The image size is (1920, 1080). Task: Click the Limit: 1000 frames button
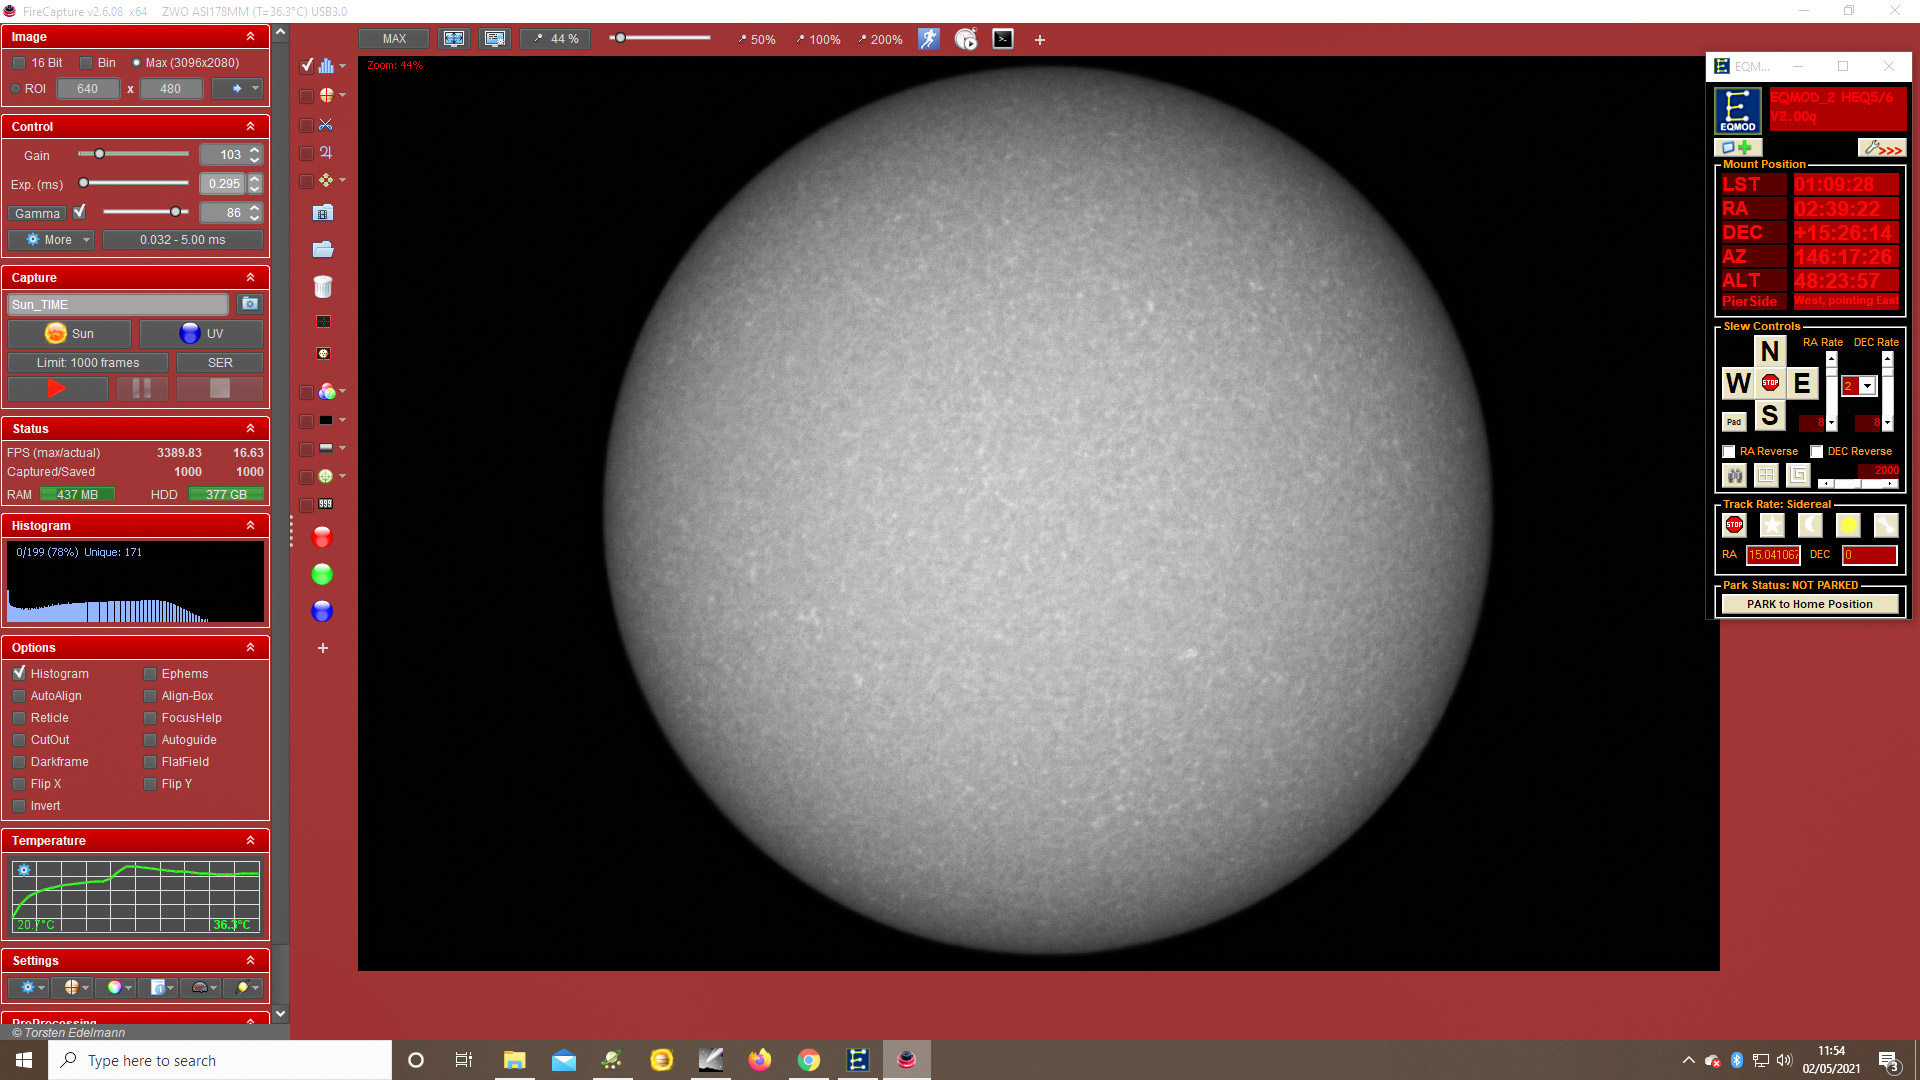pyautogui.click(x=88, y=363)
